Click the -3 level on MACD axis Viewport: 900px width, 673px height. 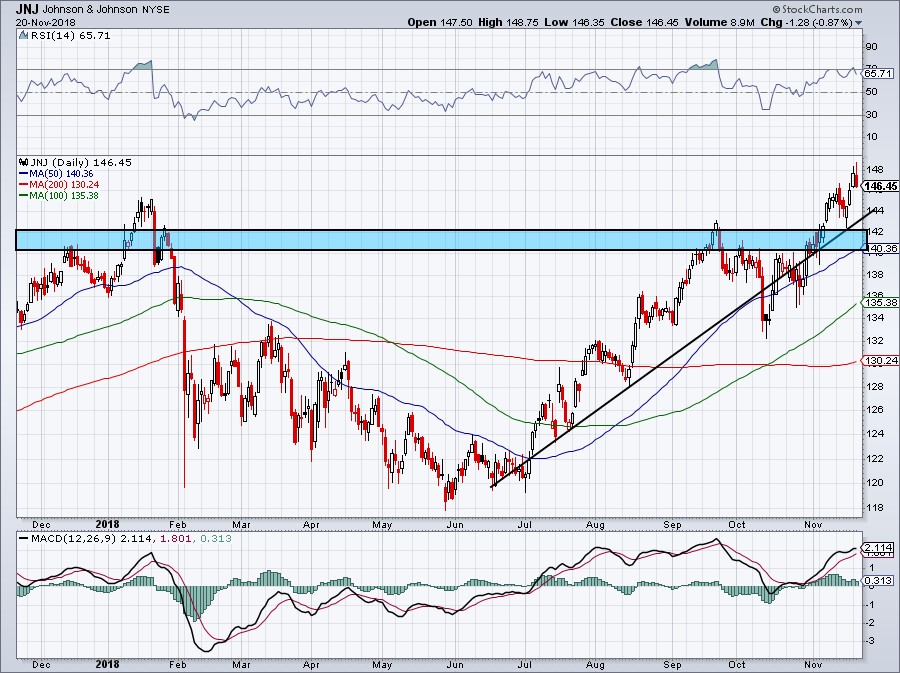tap(870, 641)
